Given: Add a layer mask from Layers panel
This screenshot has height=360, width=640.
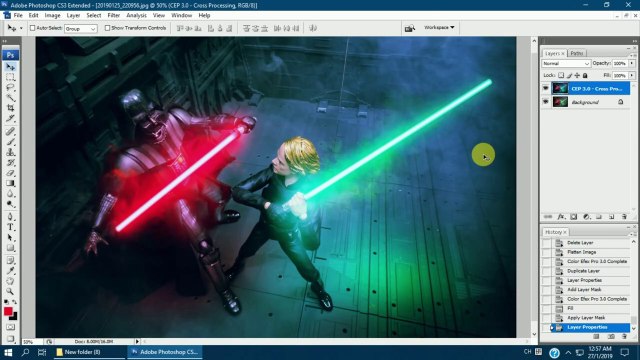Looking at the screenshot, I should (x=573, y=217).
